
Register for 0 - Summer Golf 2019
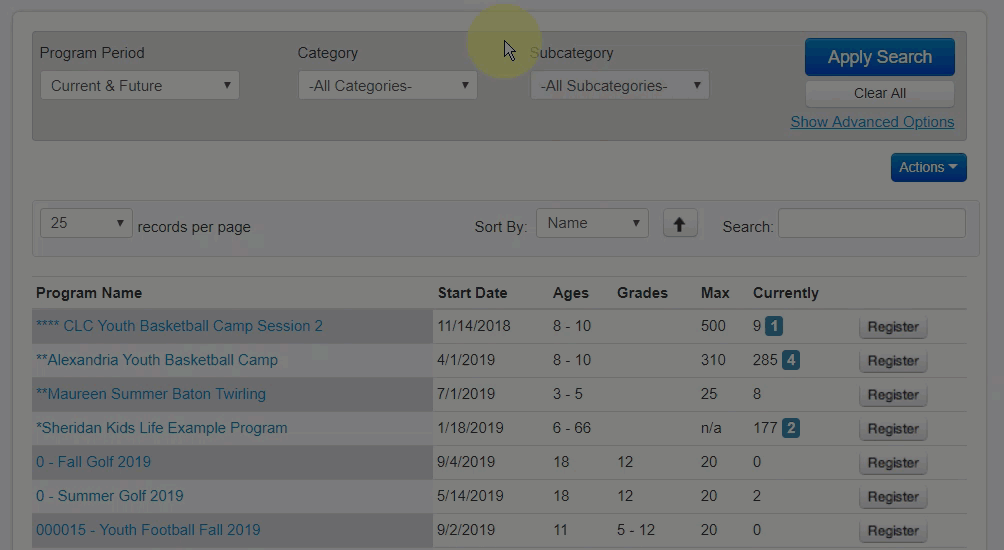[892, 497]
